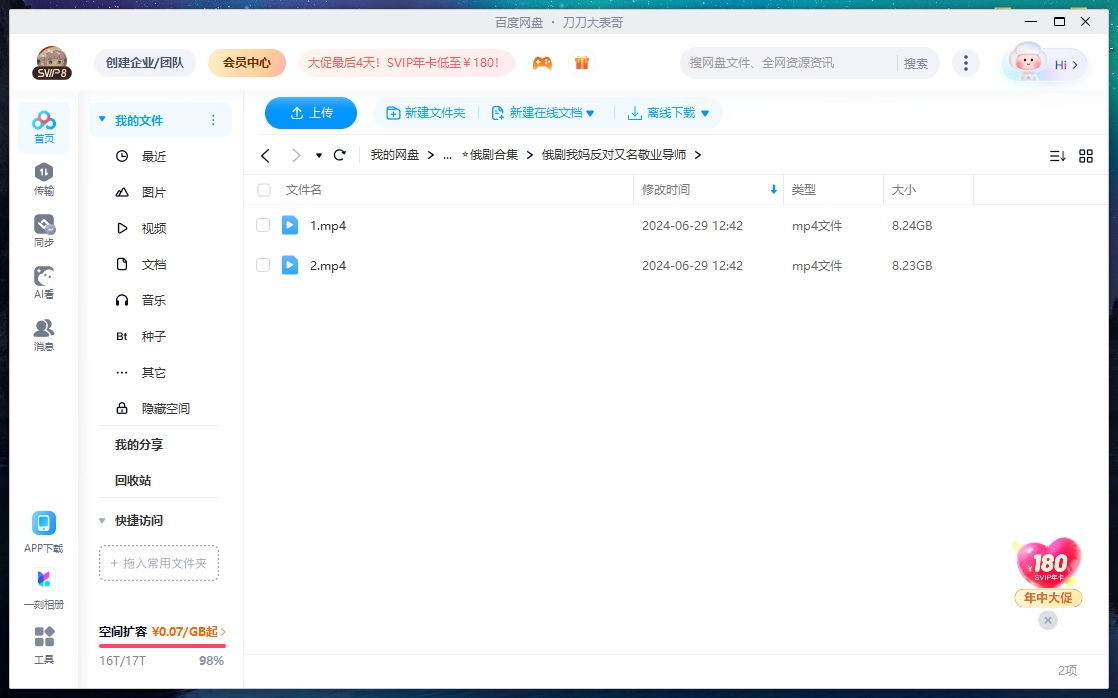This screenshot has height=698, width=1118.
Task: Open 回收站 in sidebar
Action: 133,481
